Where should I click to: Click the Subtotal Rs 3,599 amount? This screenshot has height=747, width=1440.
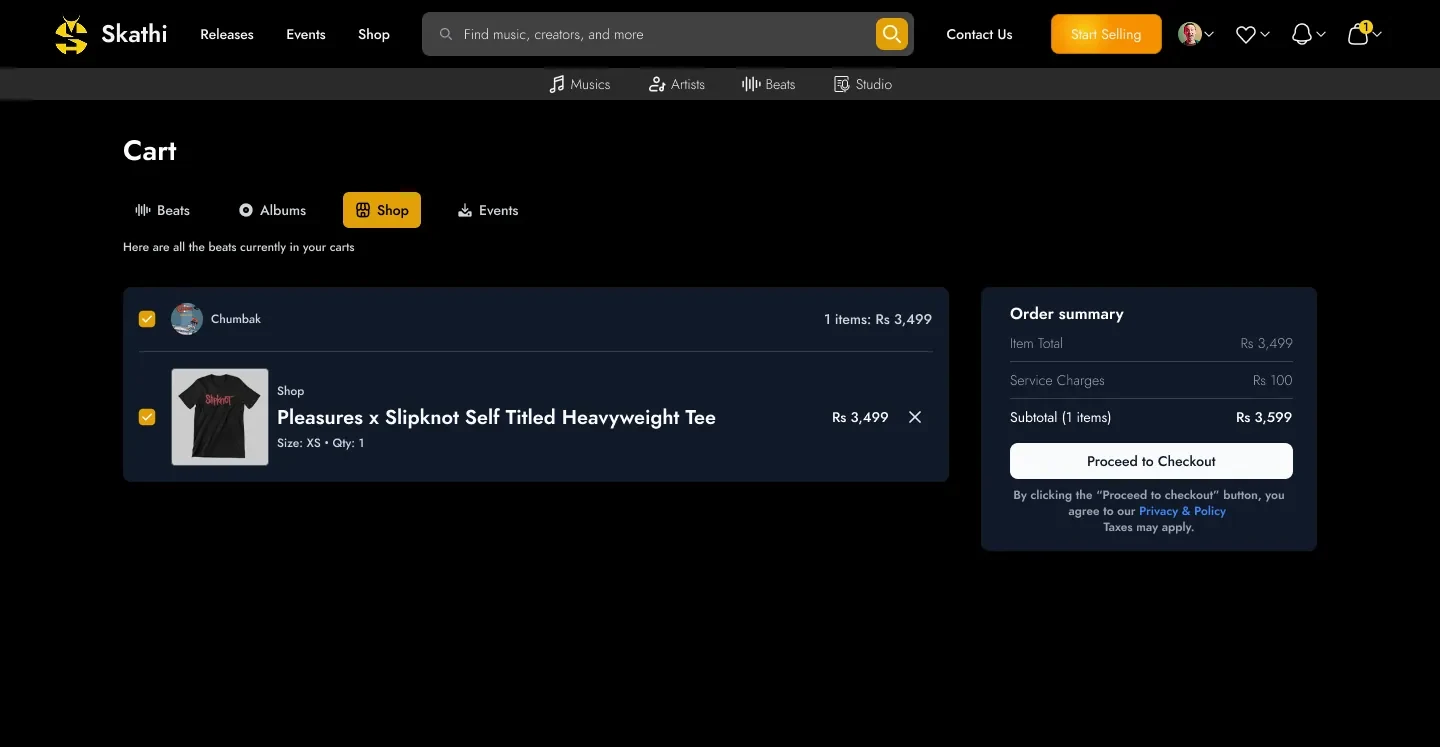tap(1264, 417)
